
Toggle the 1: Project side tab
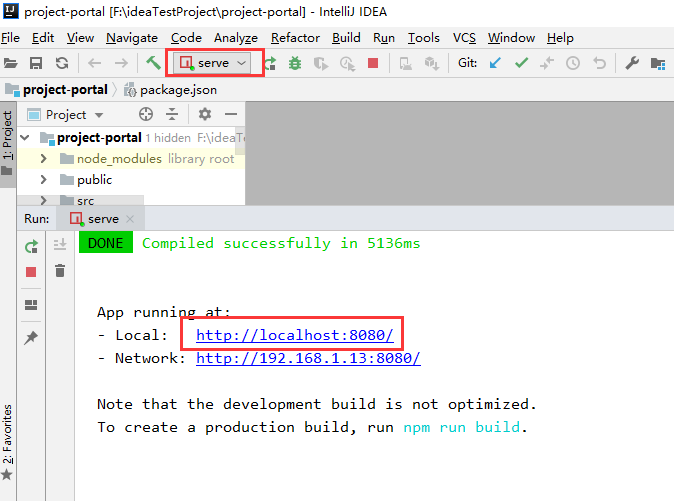click(7, 144)
